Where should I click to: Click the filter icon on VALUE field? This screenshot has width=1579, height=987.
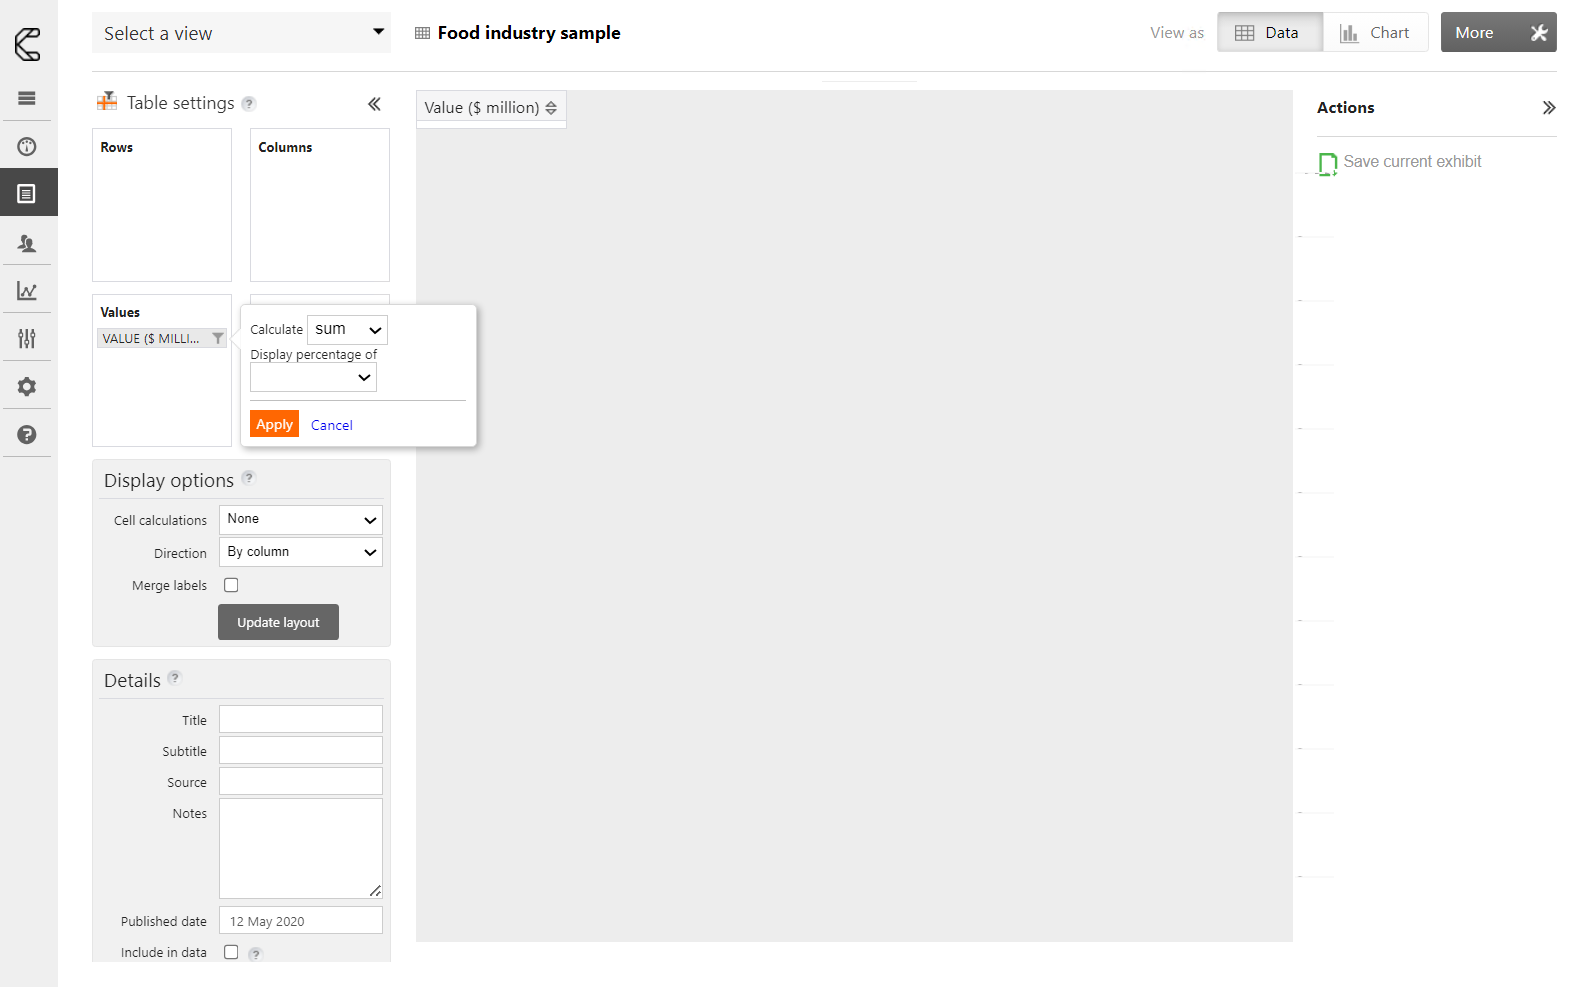pyautogui.click(x=218, y=339)
